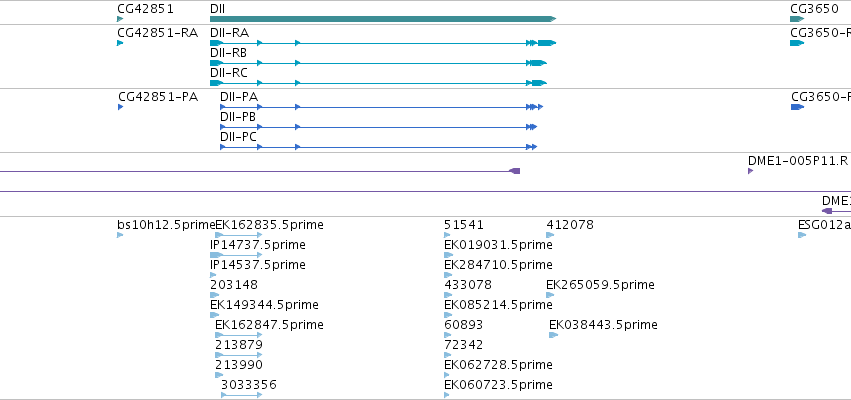Select the EK062728.5prime EST label
The image size is (851, 400).
498,364
